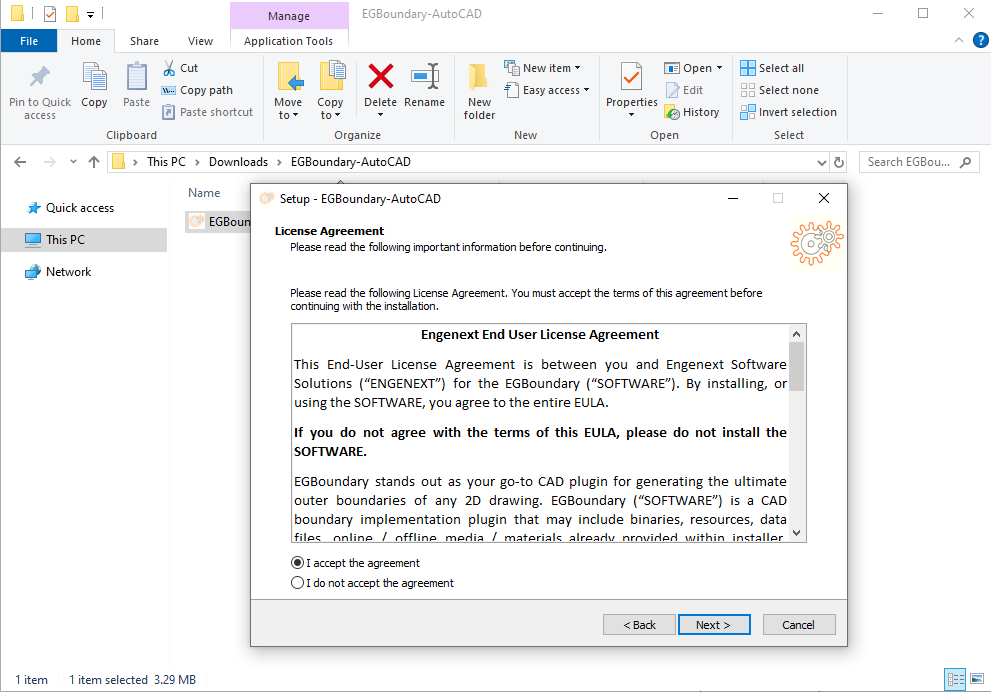This screenshot has height=692, width=991.
Task: Switch to the View tab
Action: click(200, 41)
